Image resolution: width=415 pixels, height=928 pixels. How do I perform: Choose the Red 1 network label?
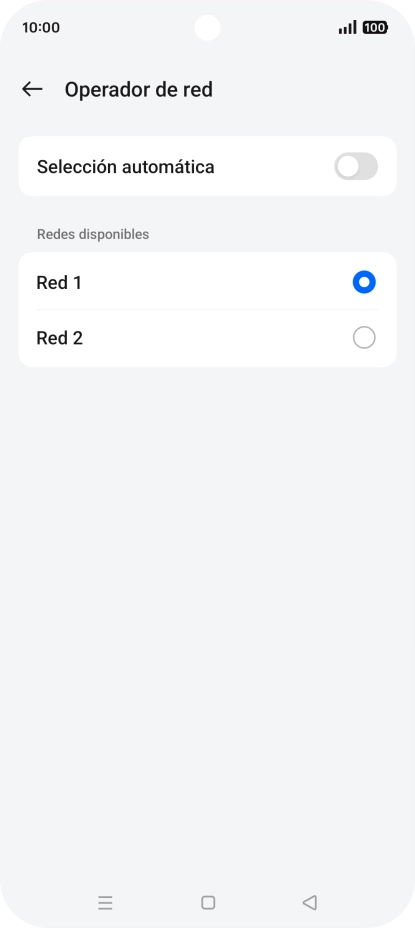59,283
